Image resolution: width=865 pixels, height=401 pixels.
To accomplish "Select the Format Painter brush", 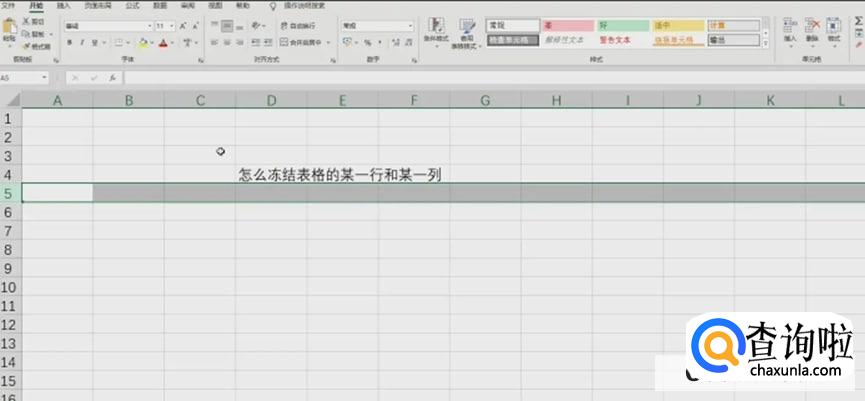I will pos(26,46).
